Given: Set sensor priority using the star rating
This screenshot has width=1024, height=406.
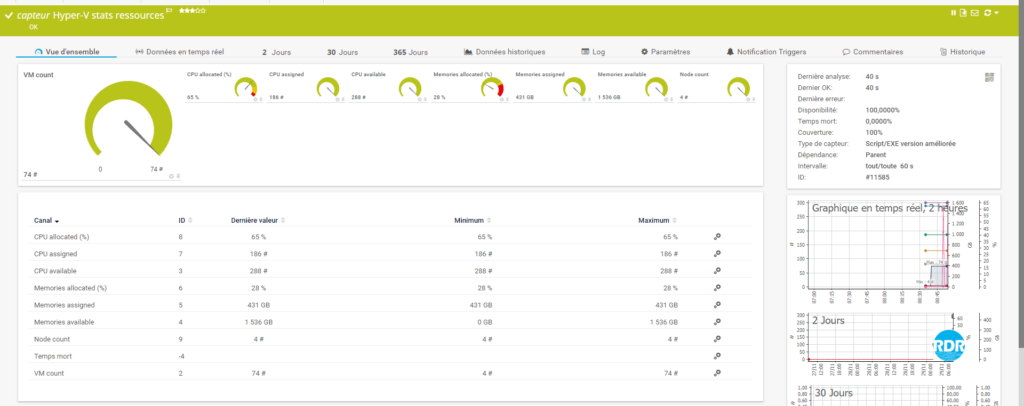Looking at the screenshot, I should [x=192, y=10].
